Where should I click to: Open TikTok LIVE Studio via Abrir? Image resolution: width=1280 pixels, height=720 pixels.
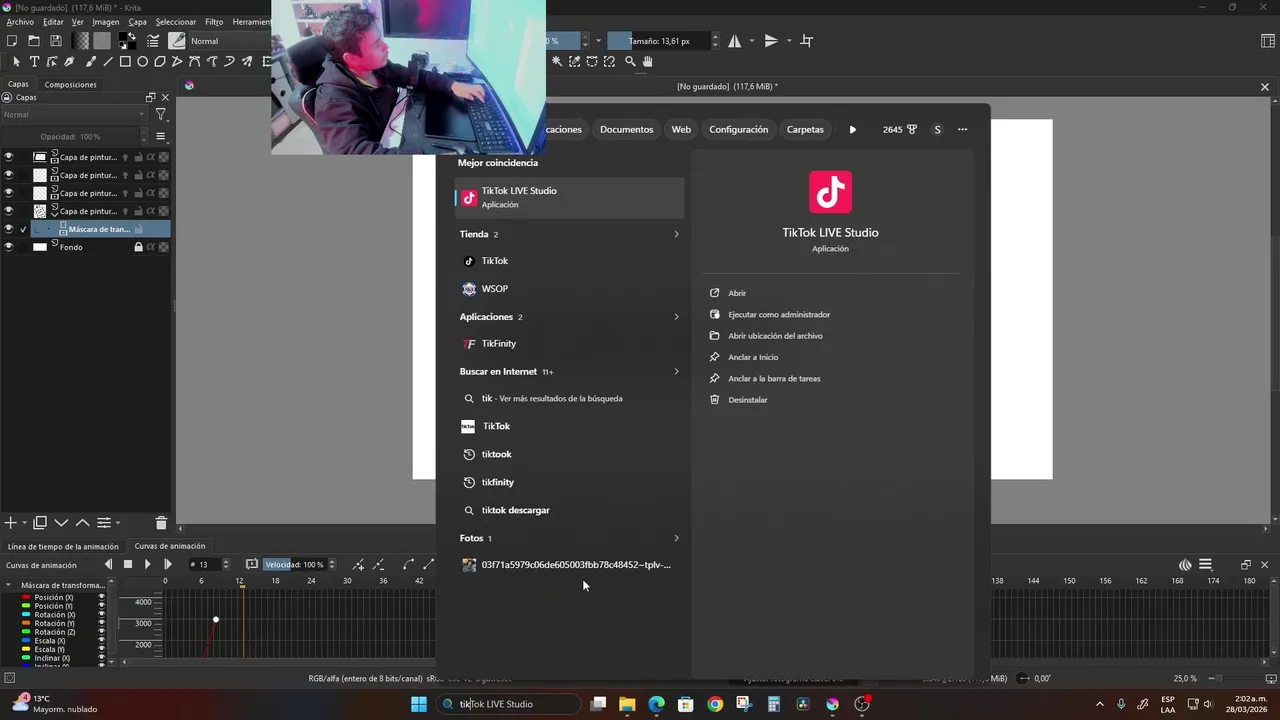point(737,293)
